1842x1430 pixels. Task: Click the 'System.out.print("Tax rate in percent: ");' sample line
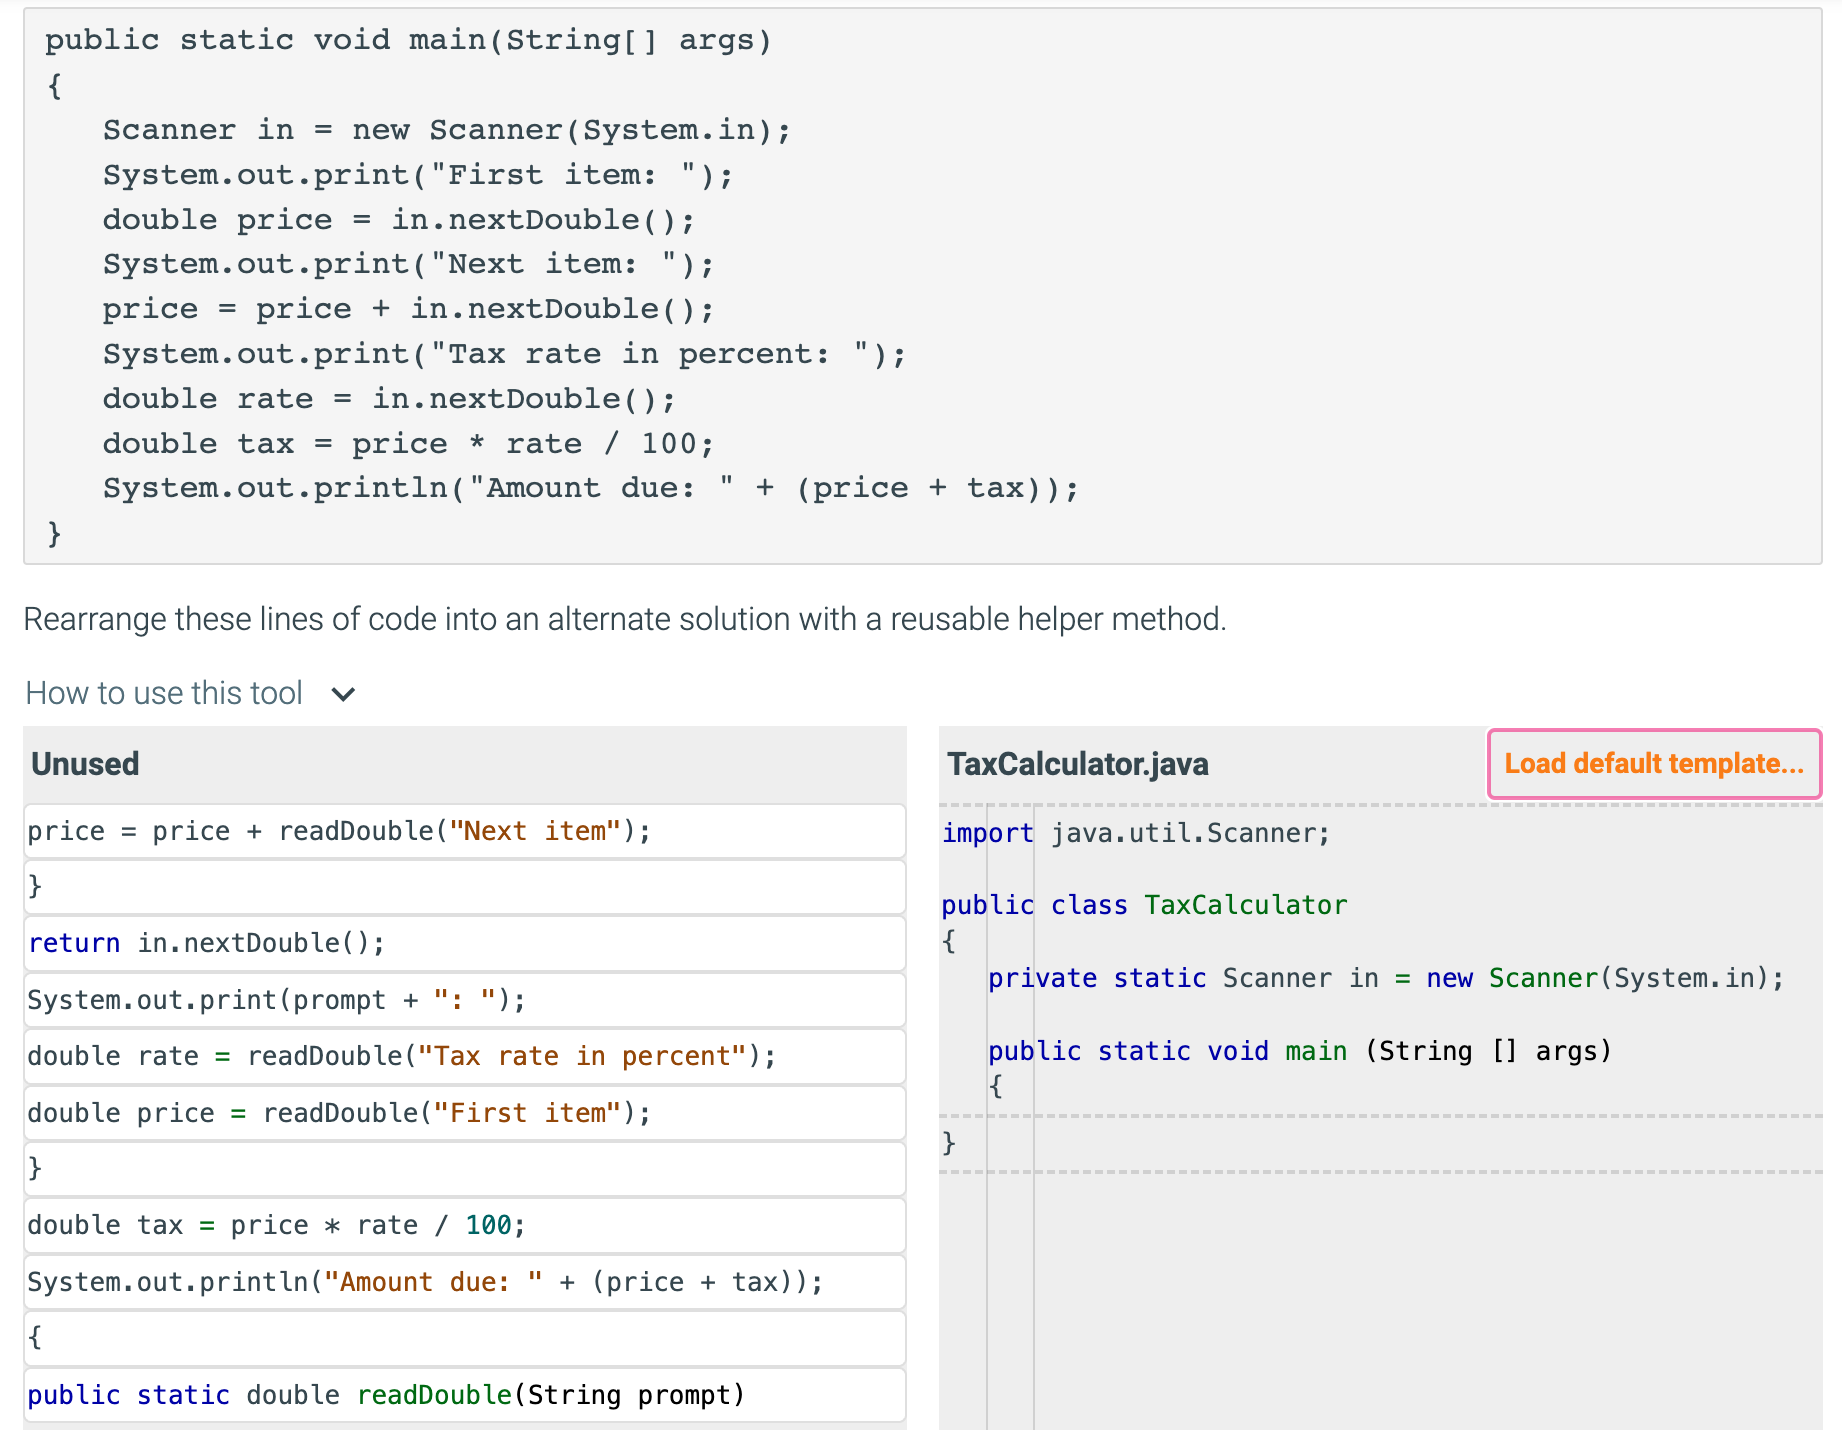tap(504, 354)
